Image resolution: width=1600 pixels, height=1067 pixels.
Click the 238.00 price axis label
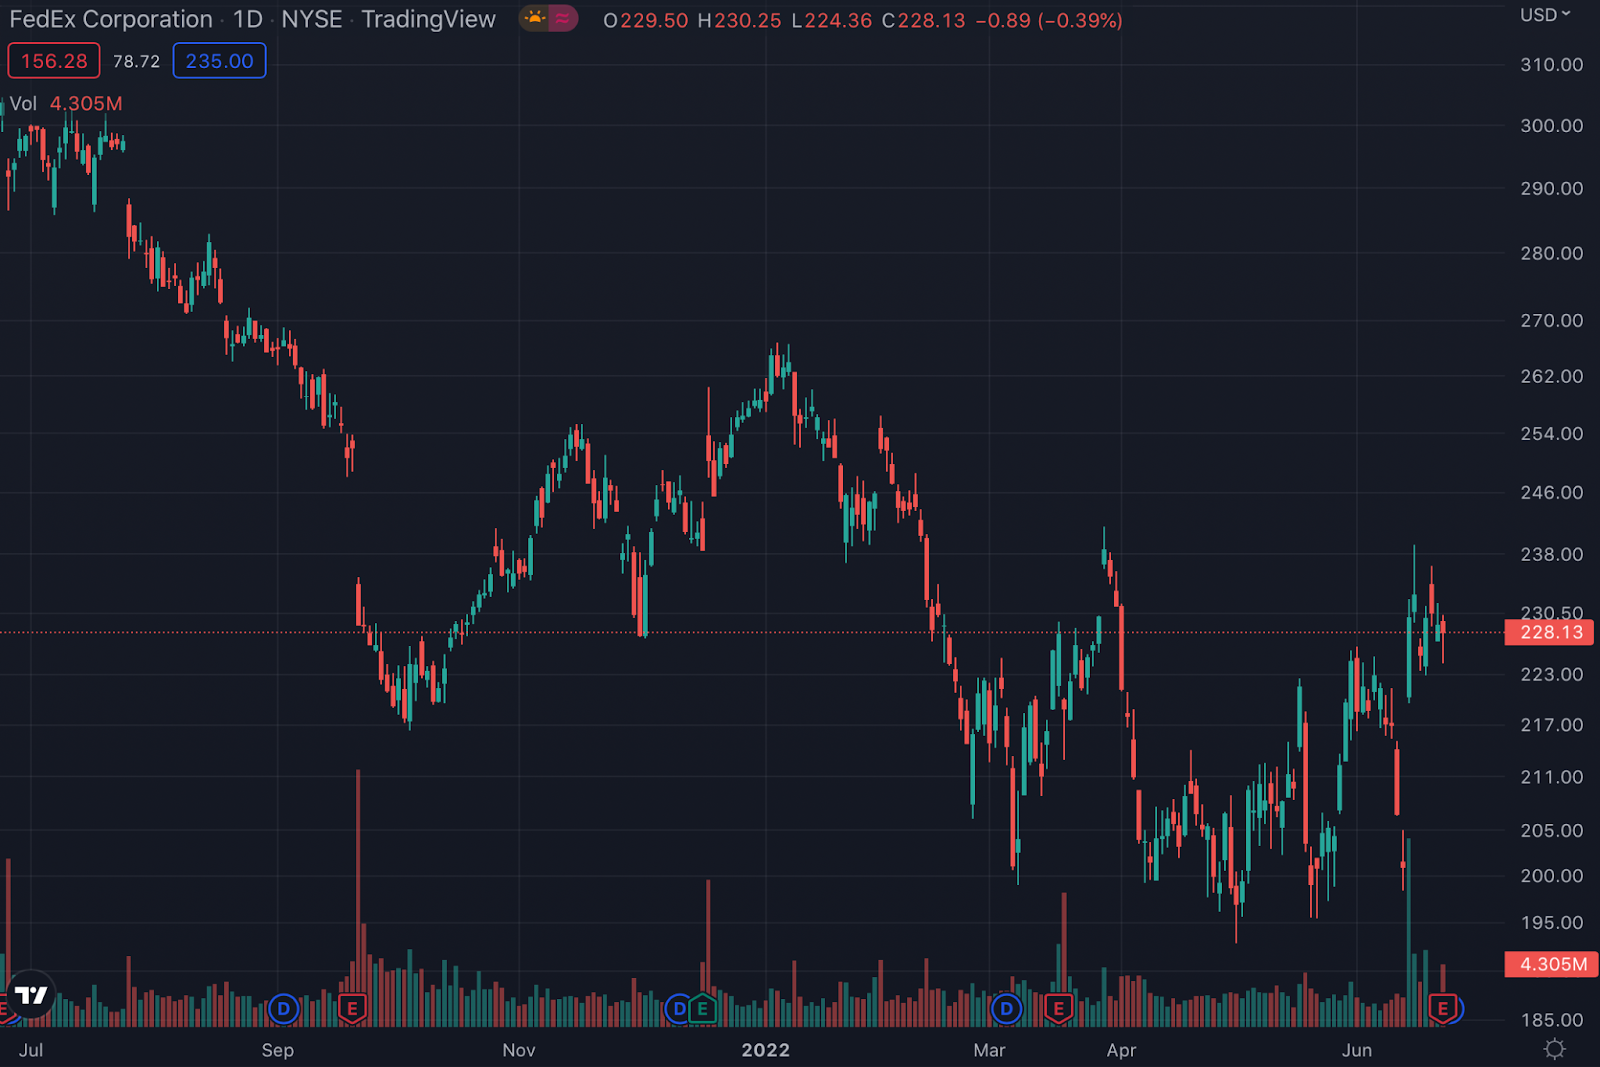[1552, 555]
